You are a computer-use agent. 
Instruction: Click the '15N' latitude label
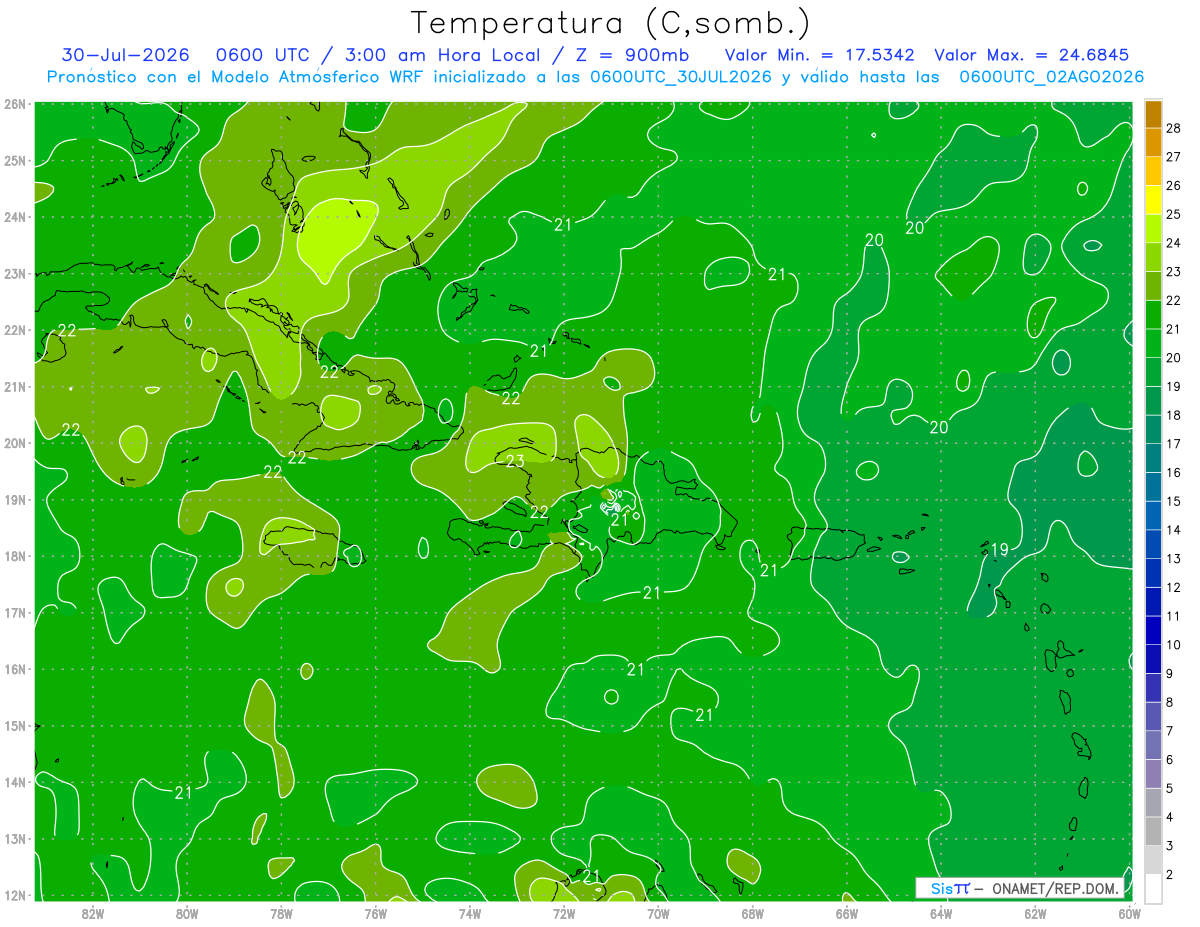tap(15, 726)
